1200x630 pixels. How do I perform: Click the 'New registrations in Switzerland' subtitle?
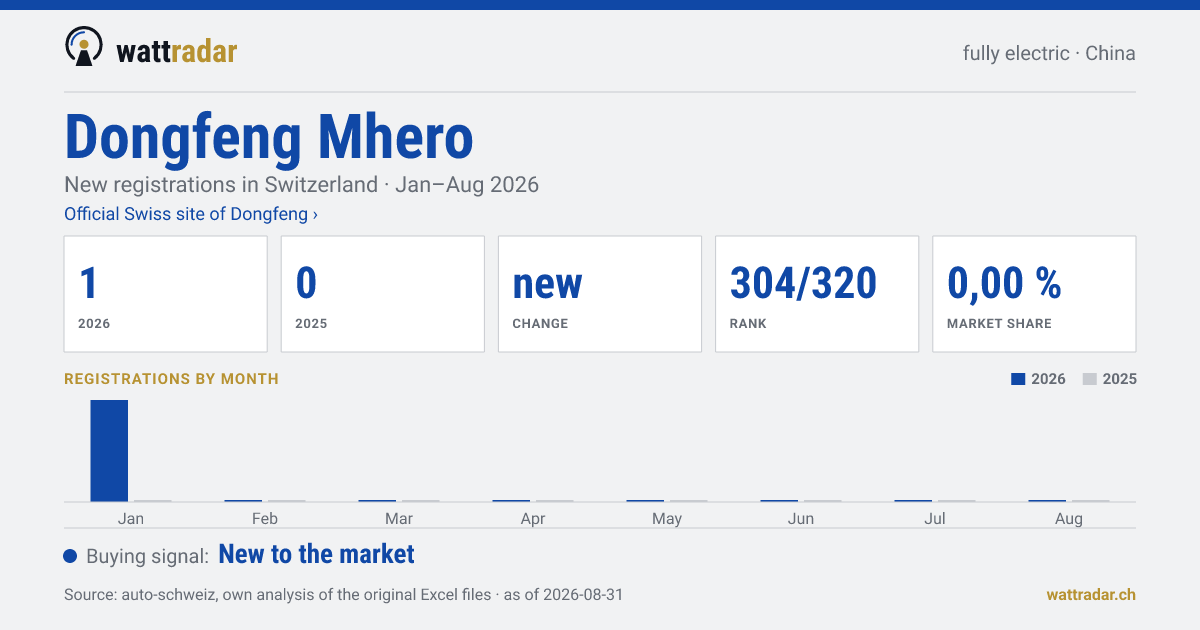[301, 185]
